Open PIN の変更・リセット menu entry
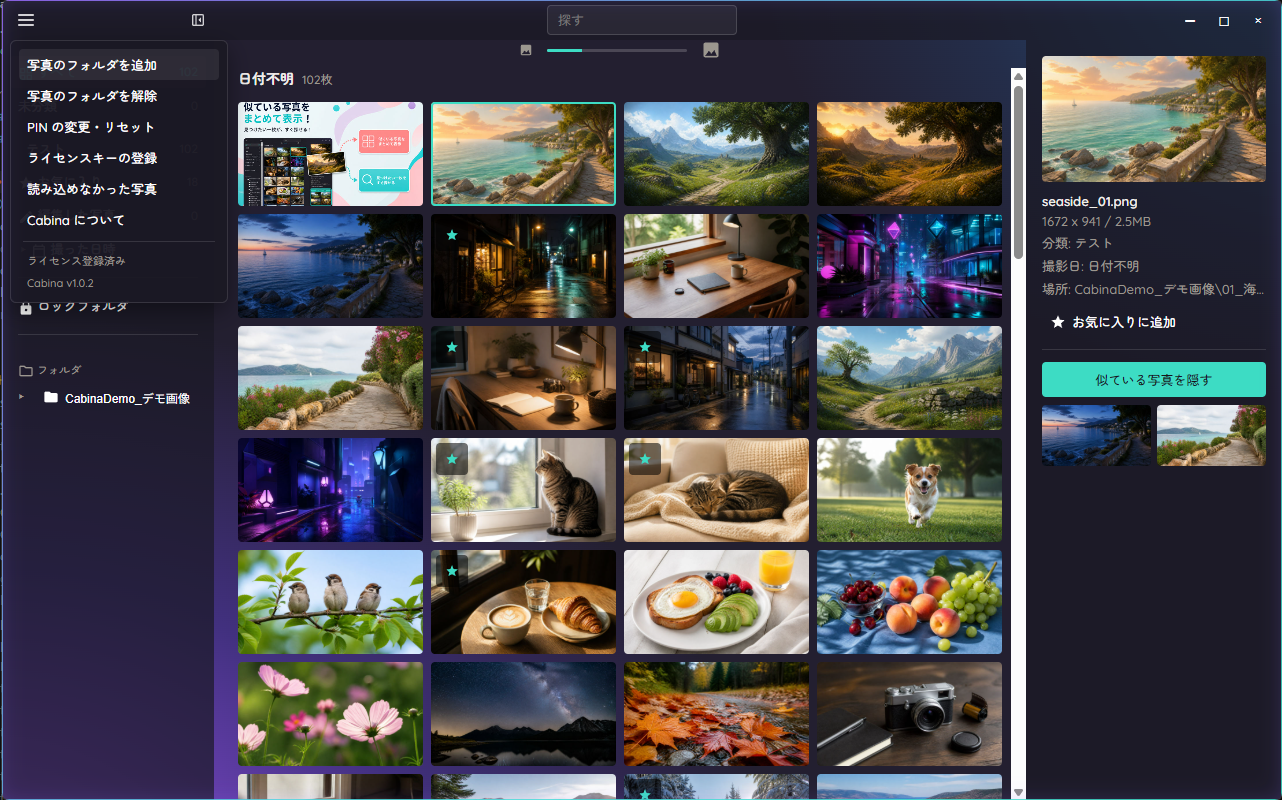The image size is (1282, 800). tap(119, 127)
